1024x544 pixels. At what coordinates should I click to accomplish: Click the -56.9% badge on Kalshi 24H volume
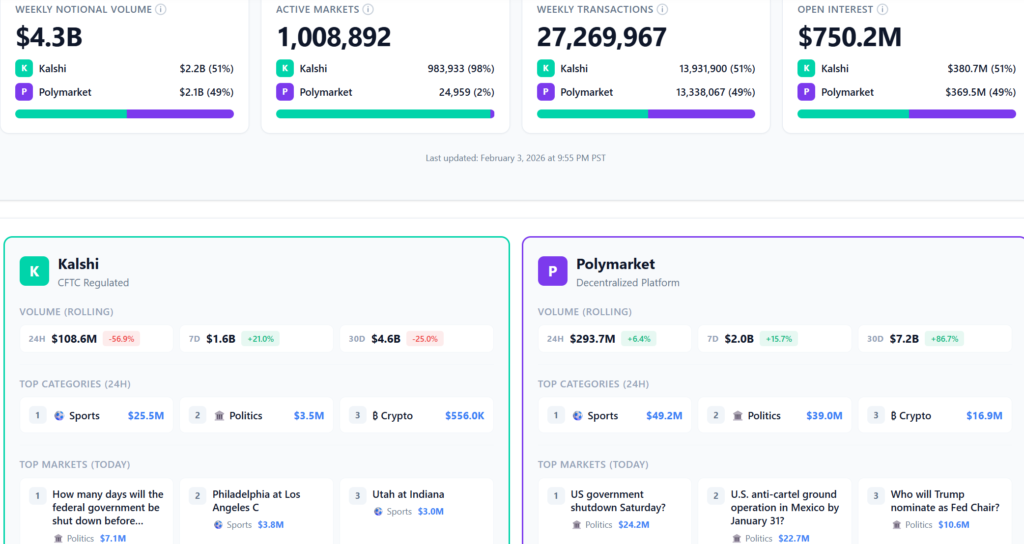point(120,339)
